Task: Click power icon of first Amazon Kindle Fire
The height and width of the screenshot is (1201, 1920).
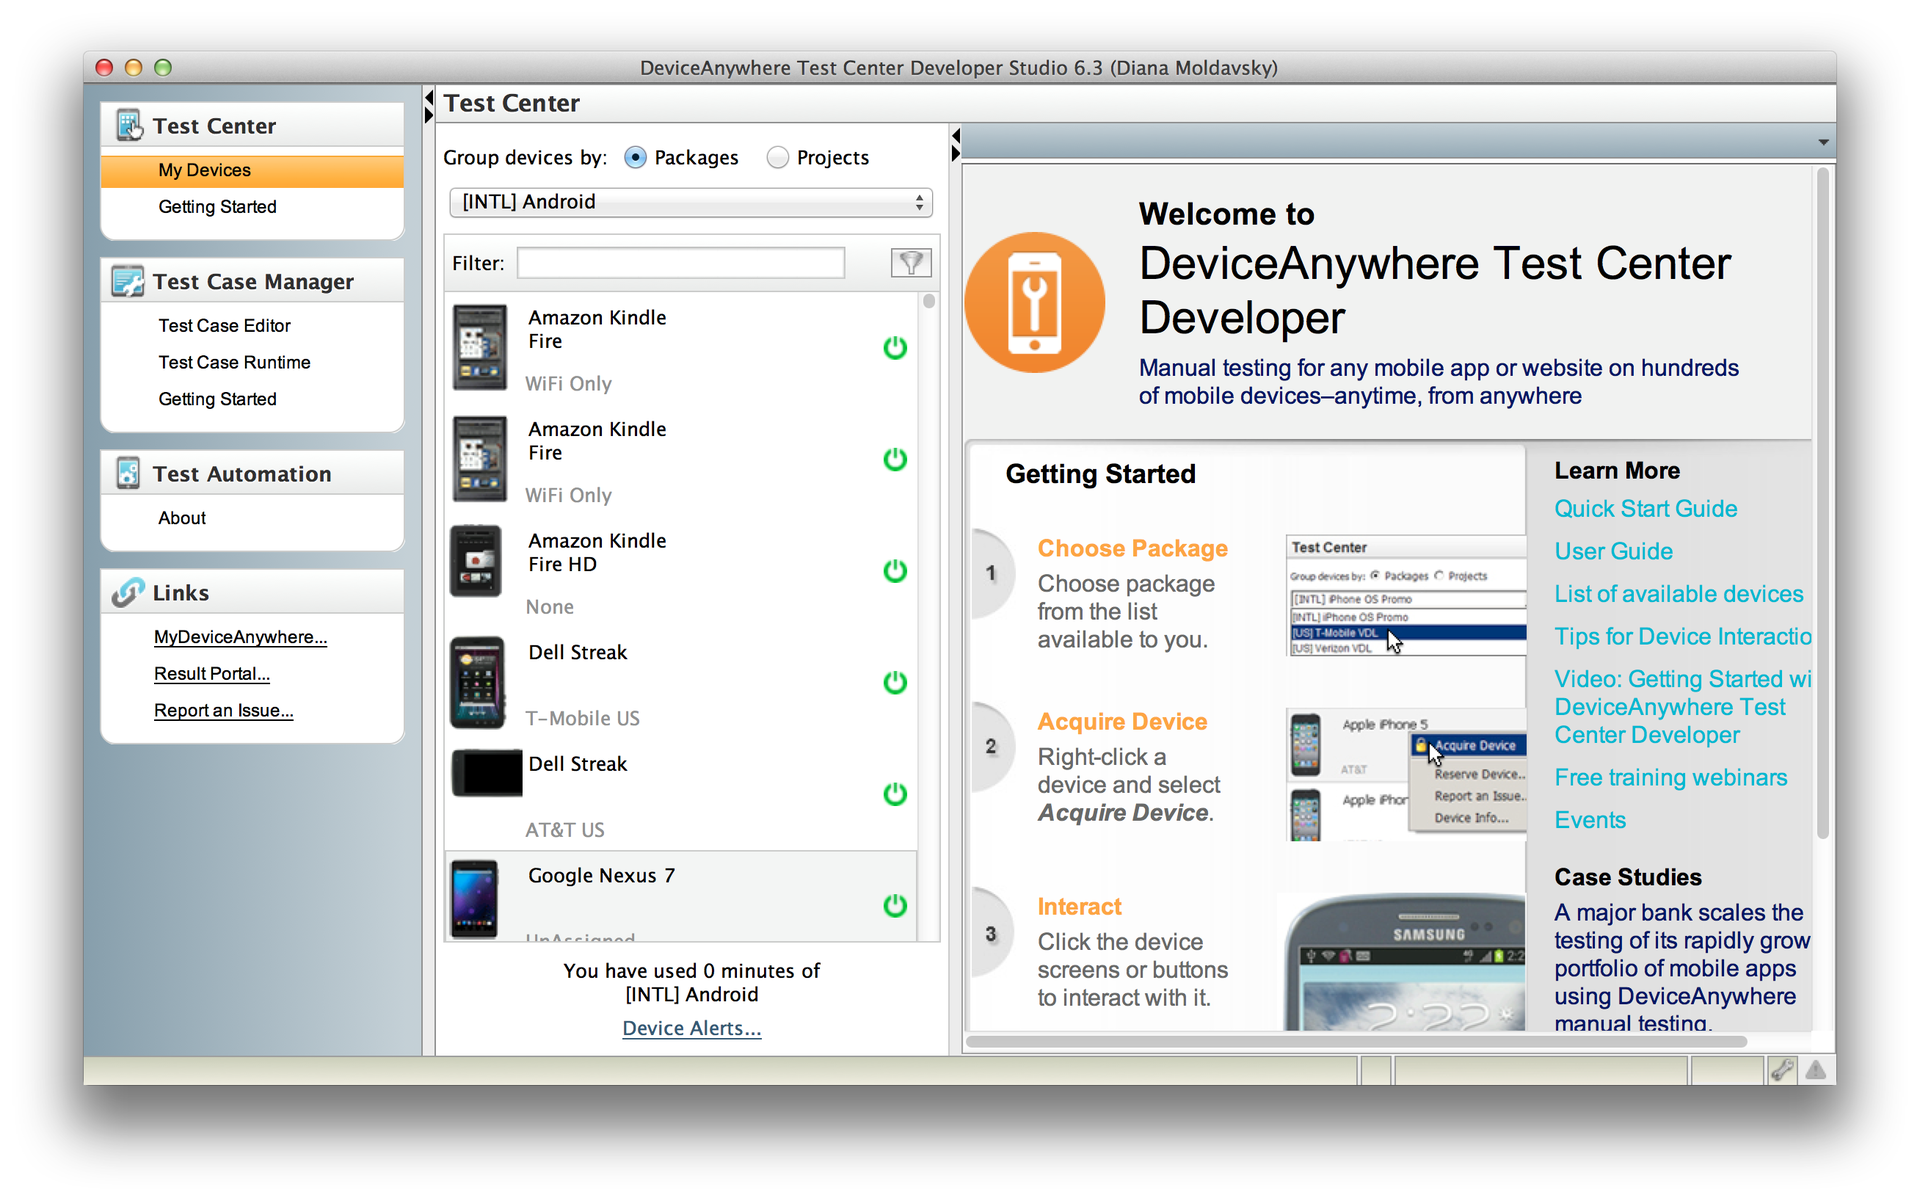Action: point(895,348)
